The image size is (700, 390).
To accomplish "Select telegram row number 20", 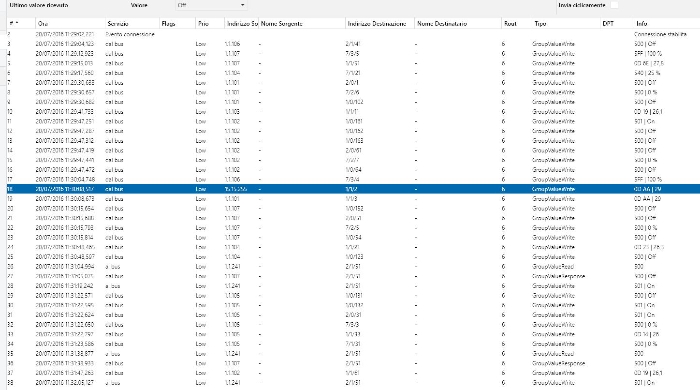I will 353,208.
